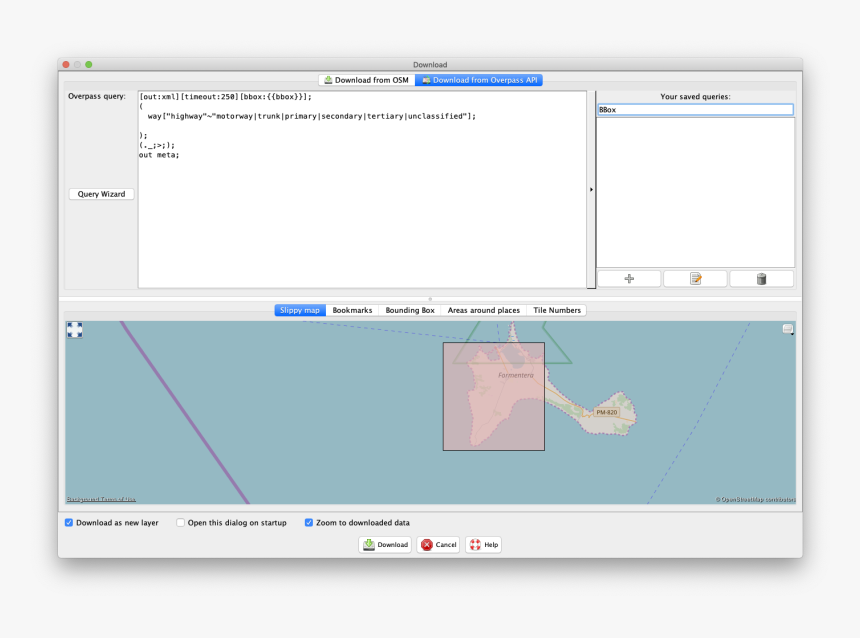This screenshot has width=860, height=638.
Task: Click the saved queries BBox search field
Action: (695, 110)
